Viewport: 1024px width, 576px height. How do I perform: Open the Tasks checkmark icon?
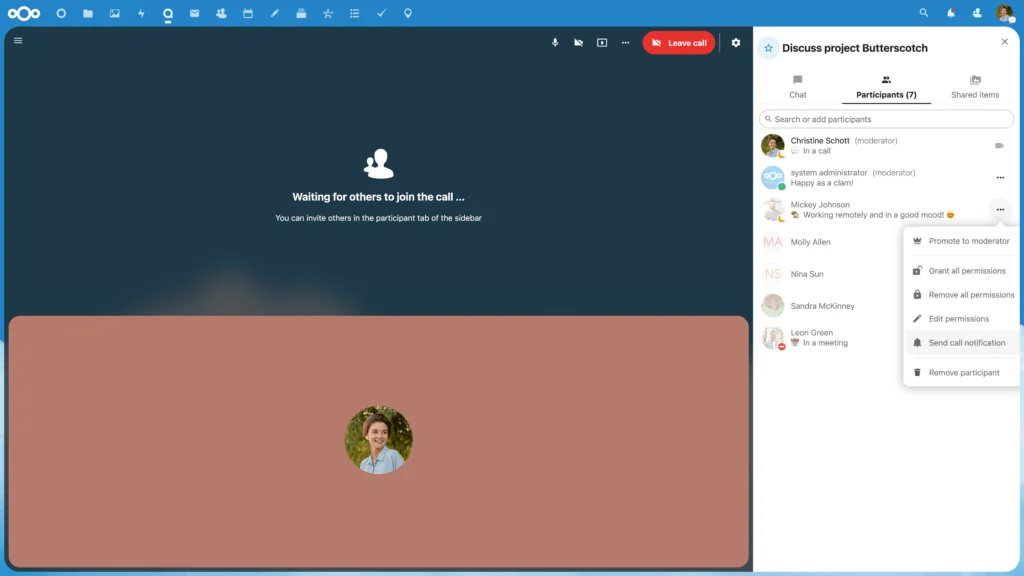click(381, 13)
